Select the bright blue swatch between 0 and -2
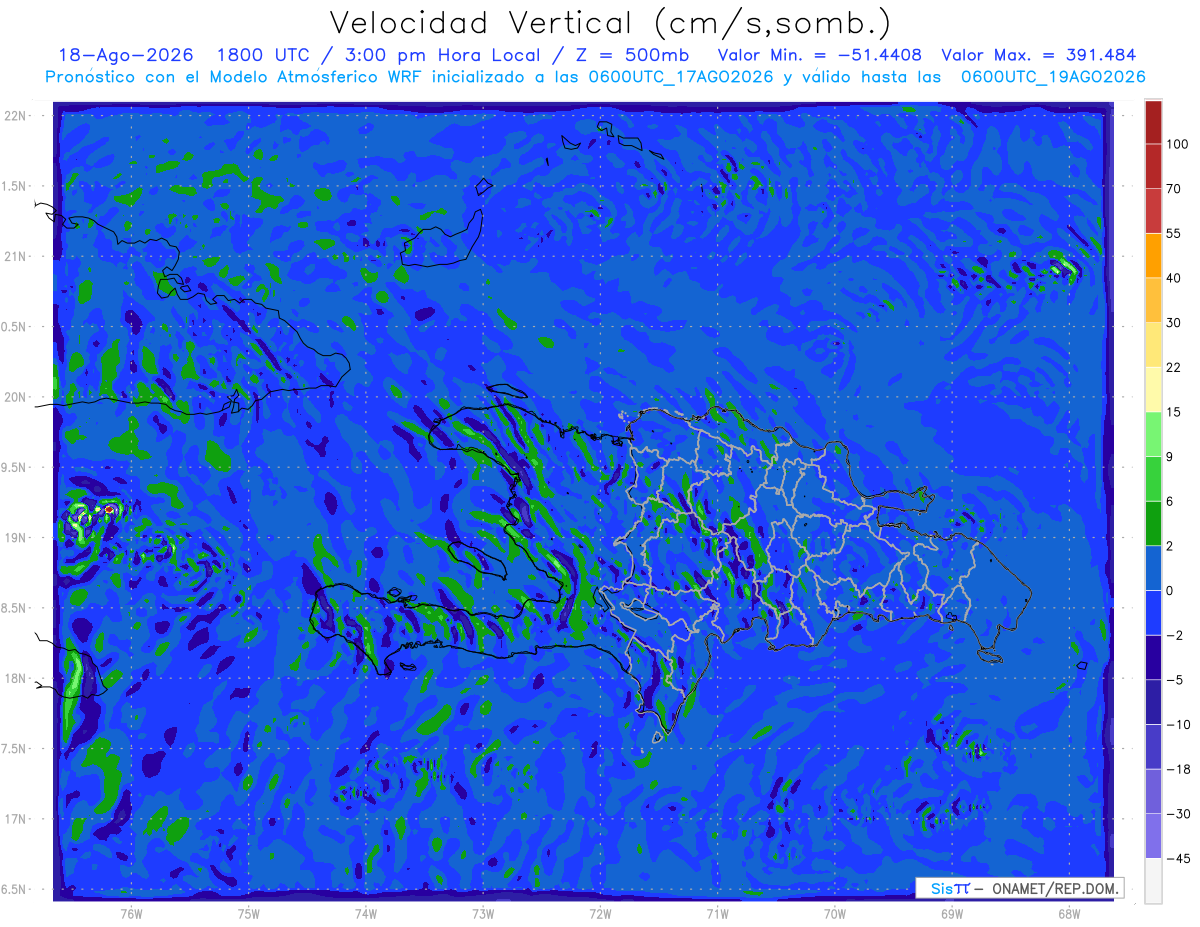The height and width of the screenshot is (927, 1200). point(1153,612)
